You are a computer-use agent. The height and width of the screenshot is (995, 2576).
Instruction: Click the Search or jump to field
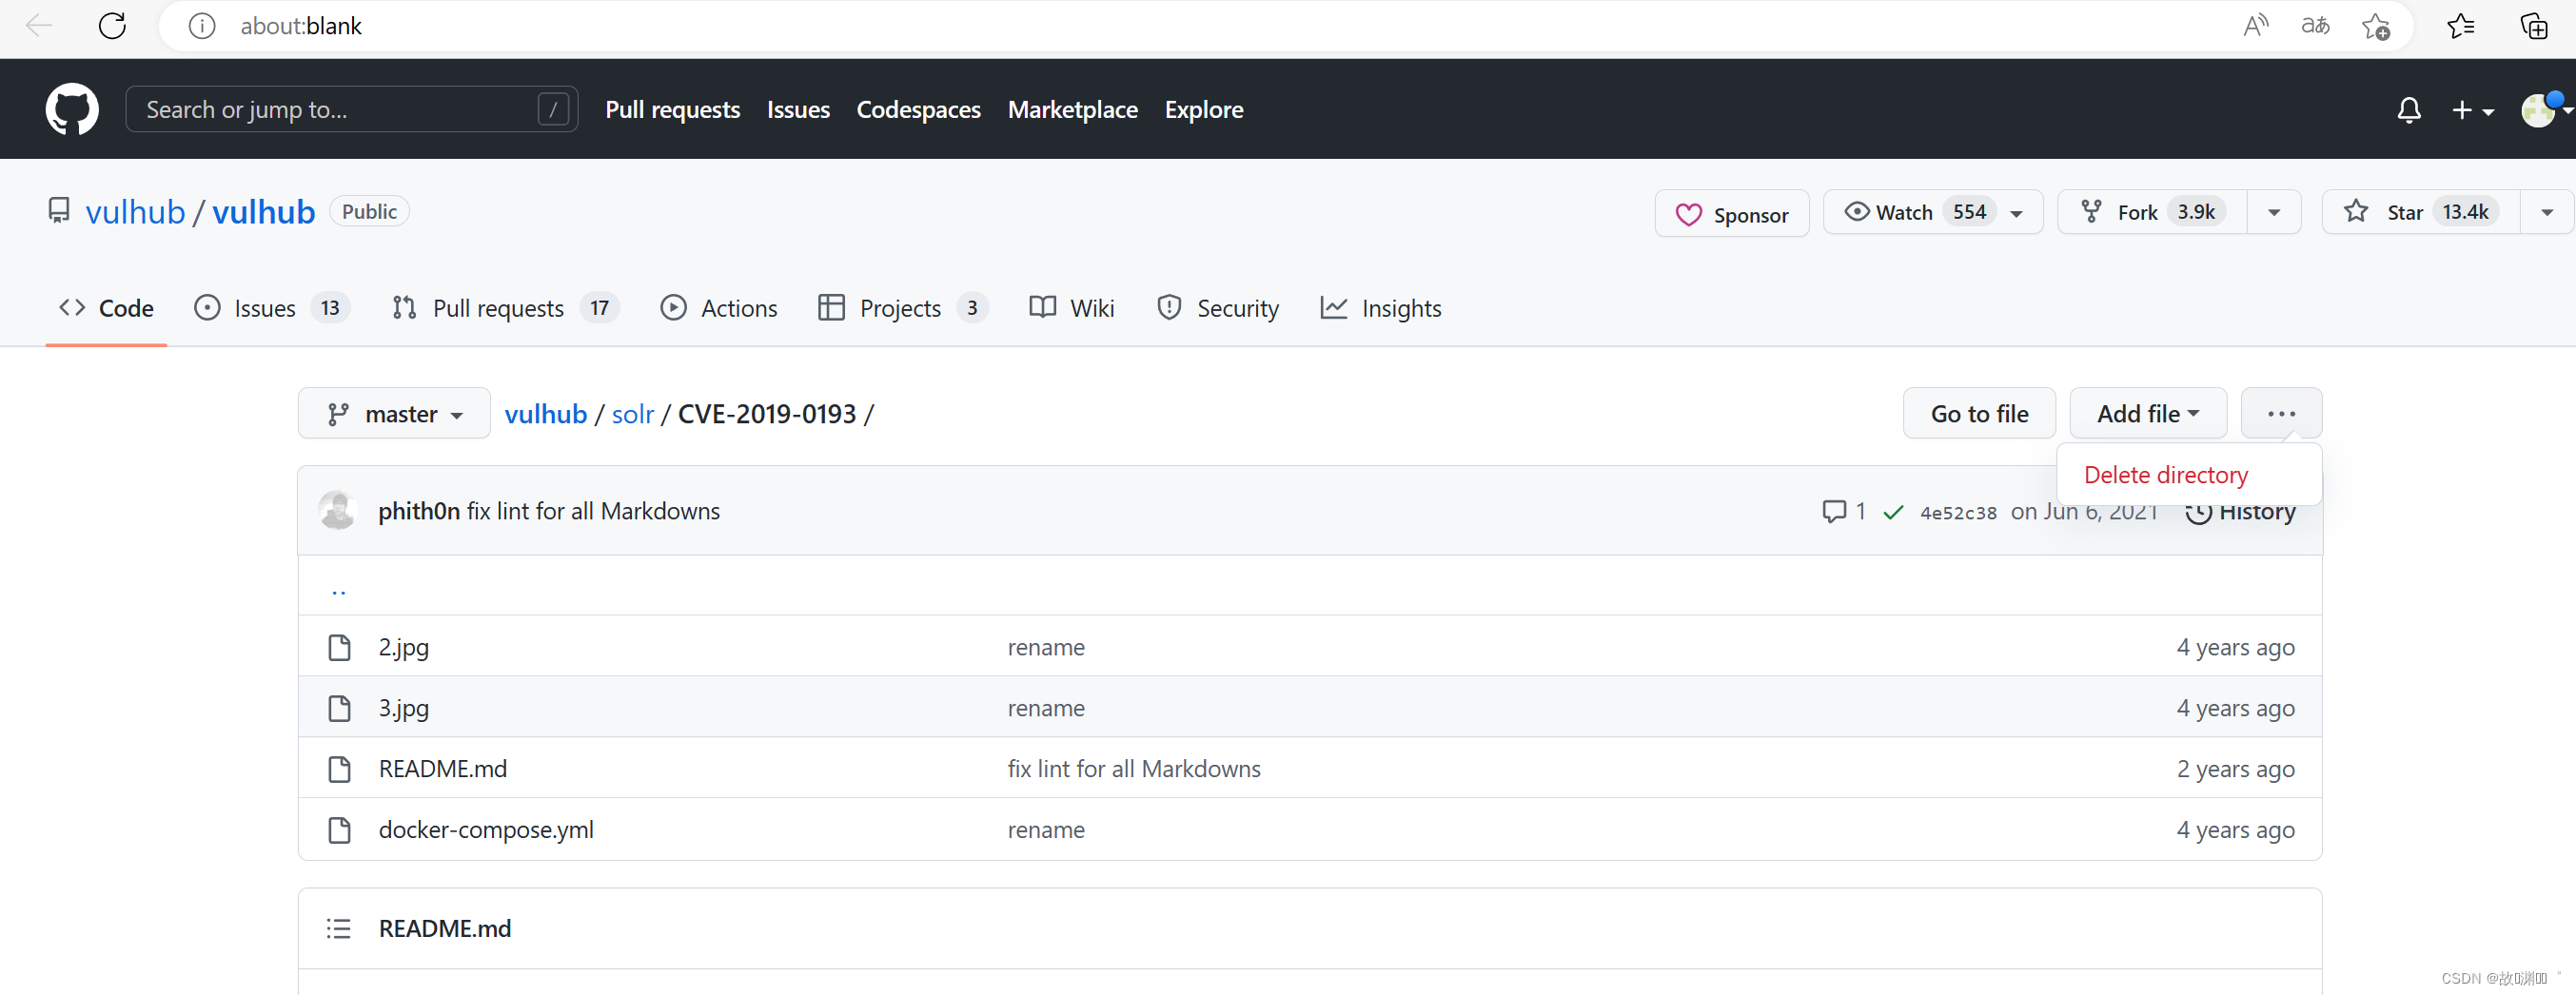(352, 109)
